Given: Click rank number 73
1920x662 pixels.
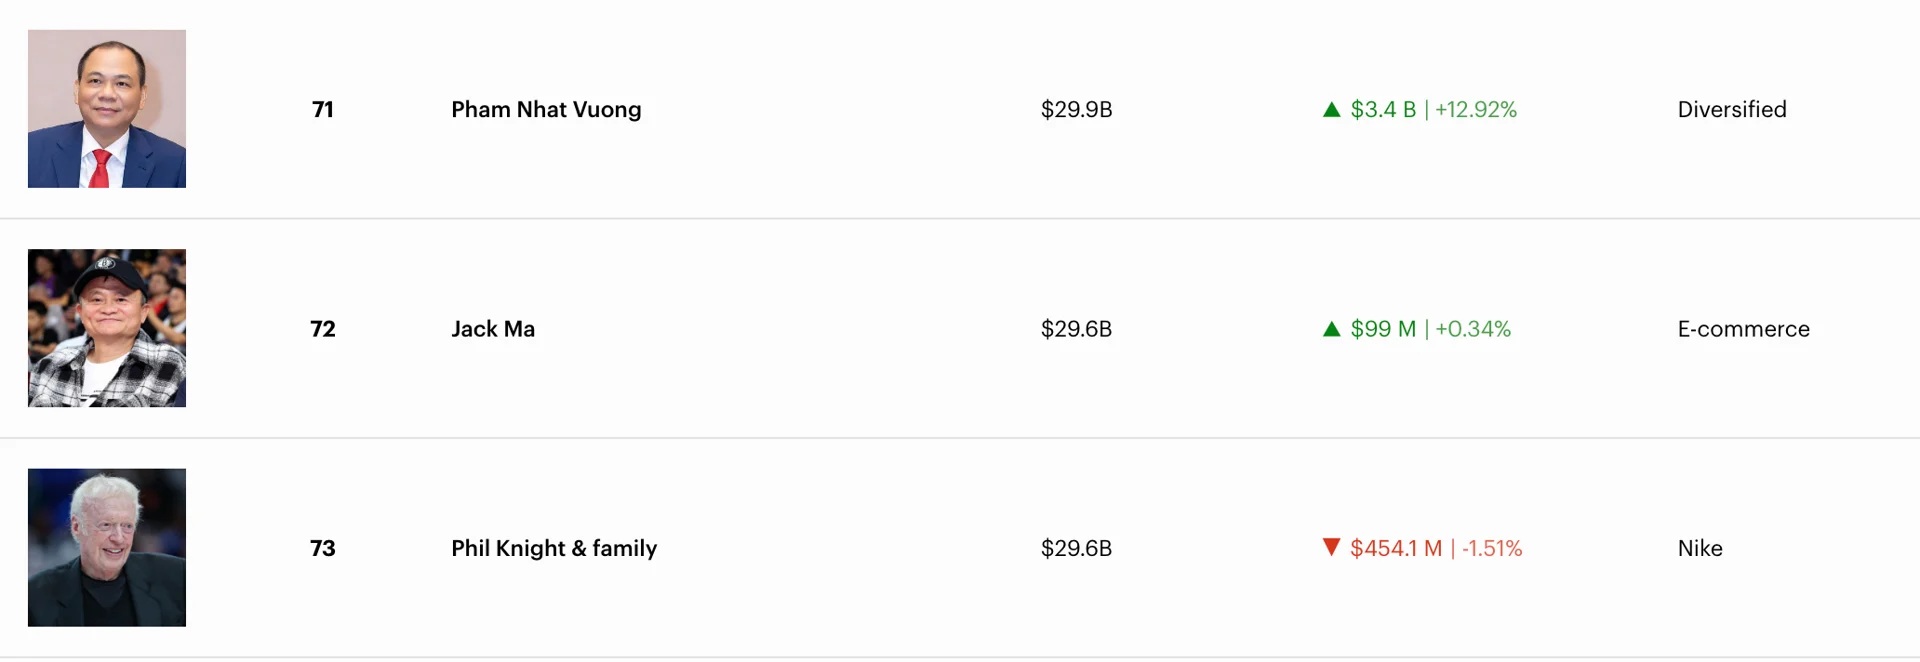Looking at the screenshot, I should click(x=323, y=548).
